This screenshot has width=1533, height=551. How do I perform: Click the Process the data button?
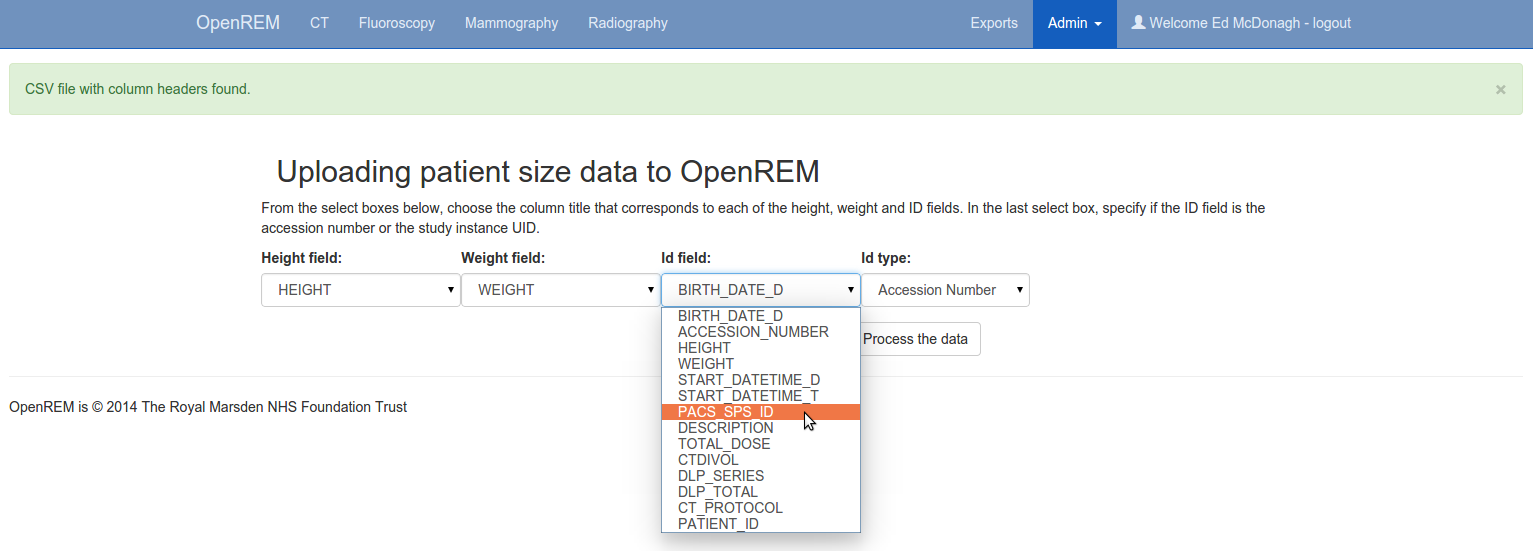coord(915,339)
